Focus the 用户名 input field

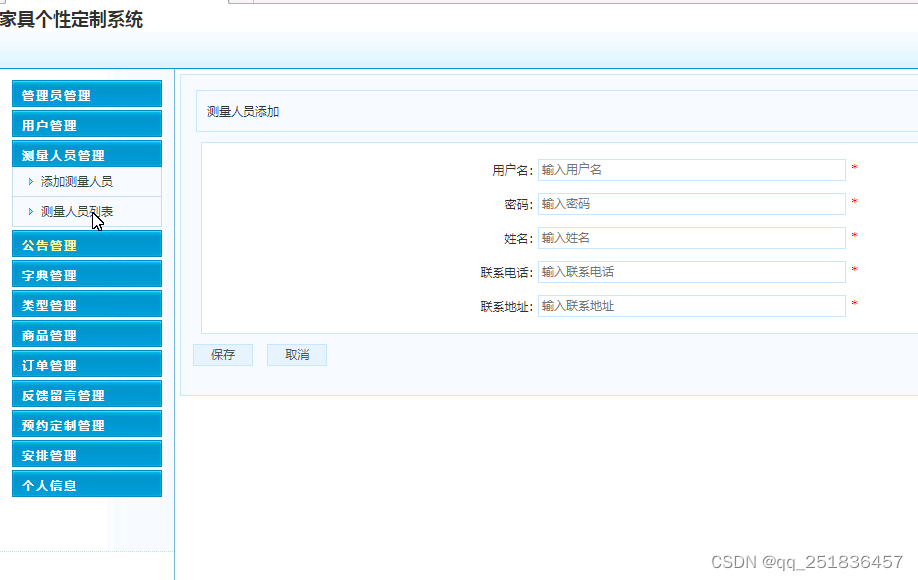click(x=691, y=170)
